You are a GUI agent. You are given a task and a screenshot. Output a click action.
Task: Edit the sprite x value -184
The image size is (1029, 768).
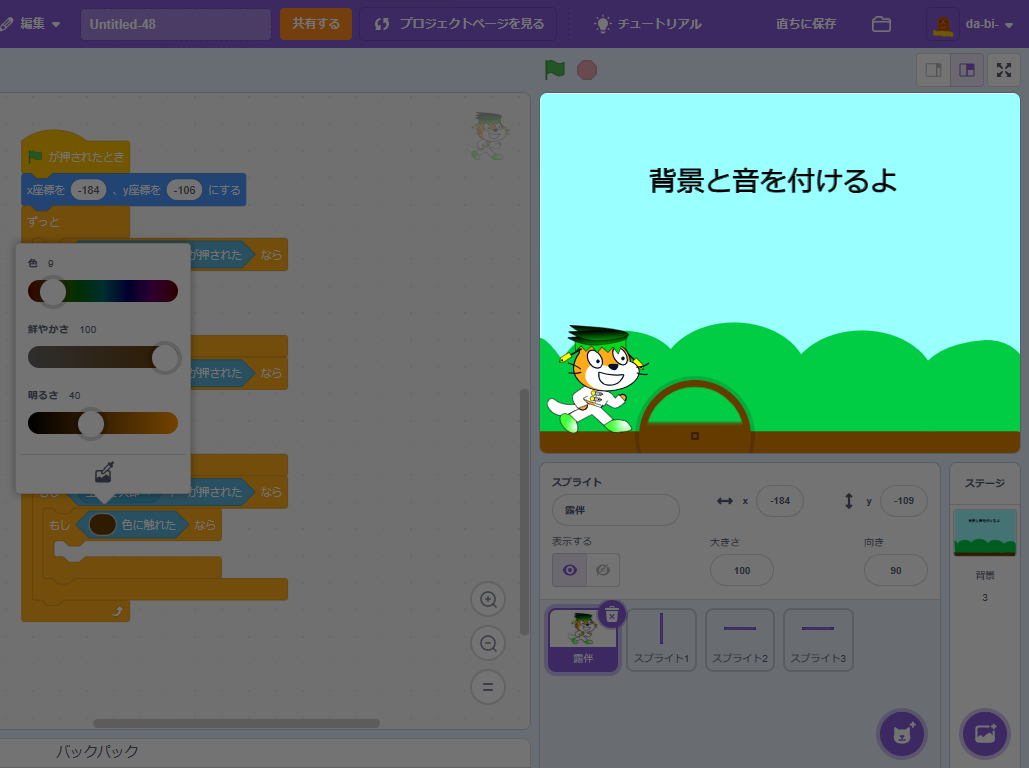tap(780, 501)
